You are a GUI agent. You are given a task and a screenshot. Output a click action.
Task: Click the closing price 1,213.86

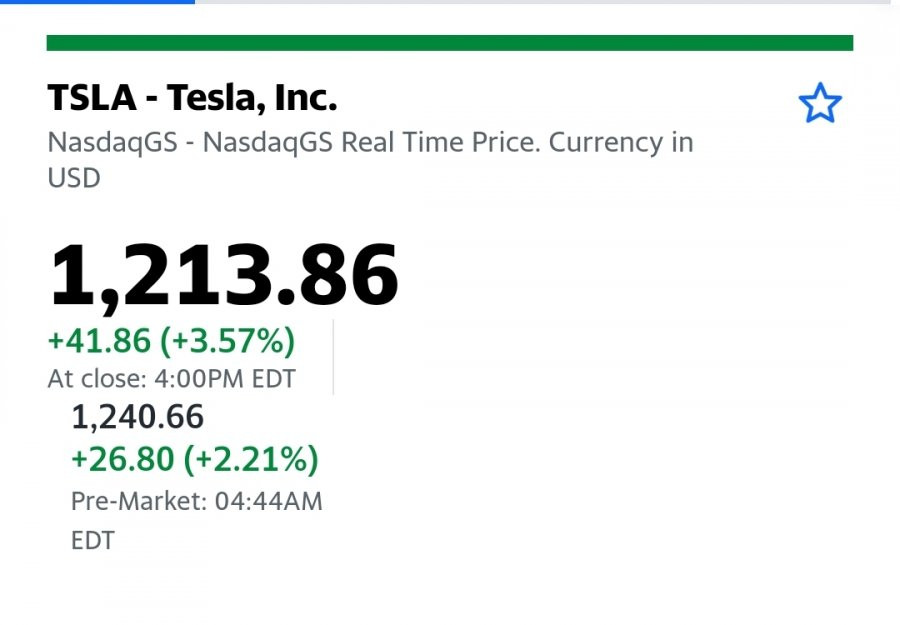pyautogui.click(x=223, y=275)
